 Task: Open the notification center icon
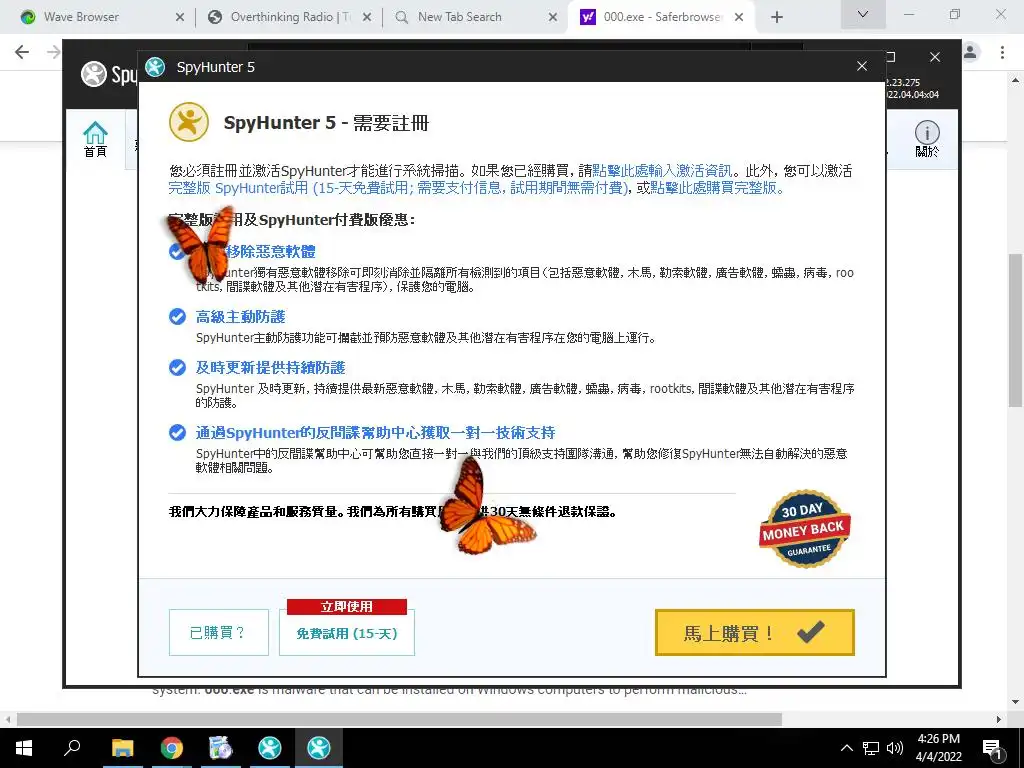(993, 748)
